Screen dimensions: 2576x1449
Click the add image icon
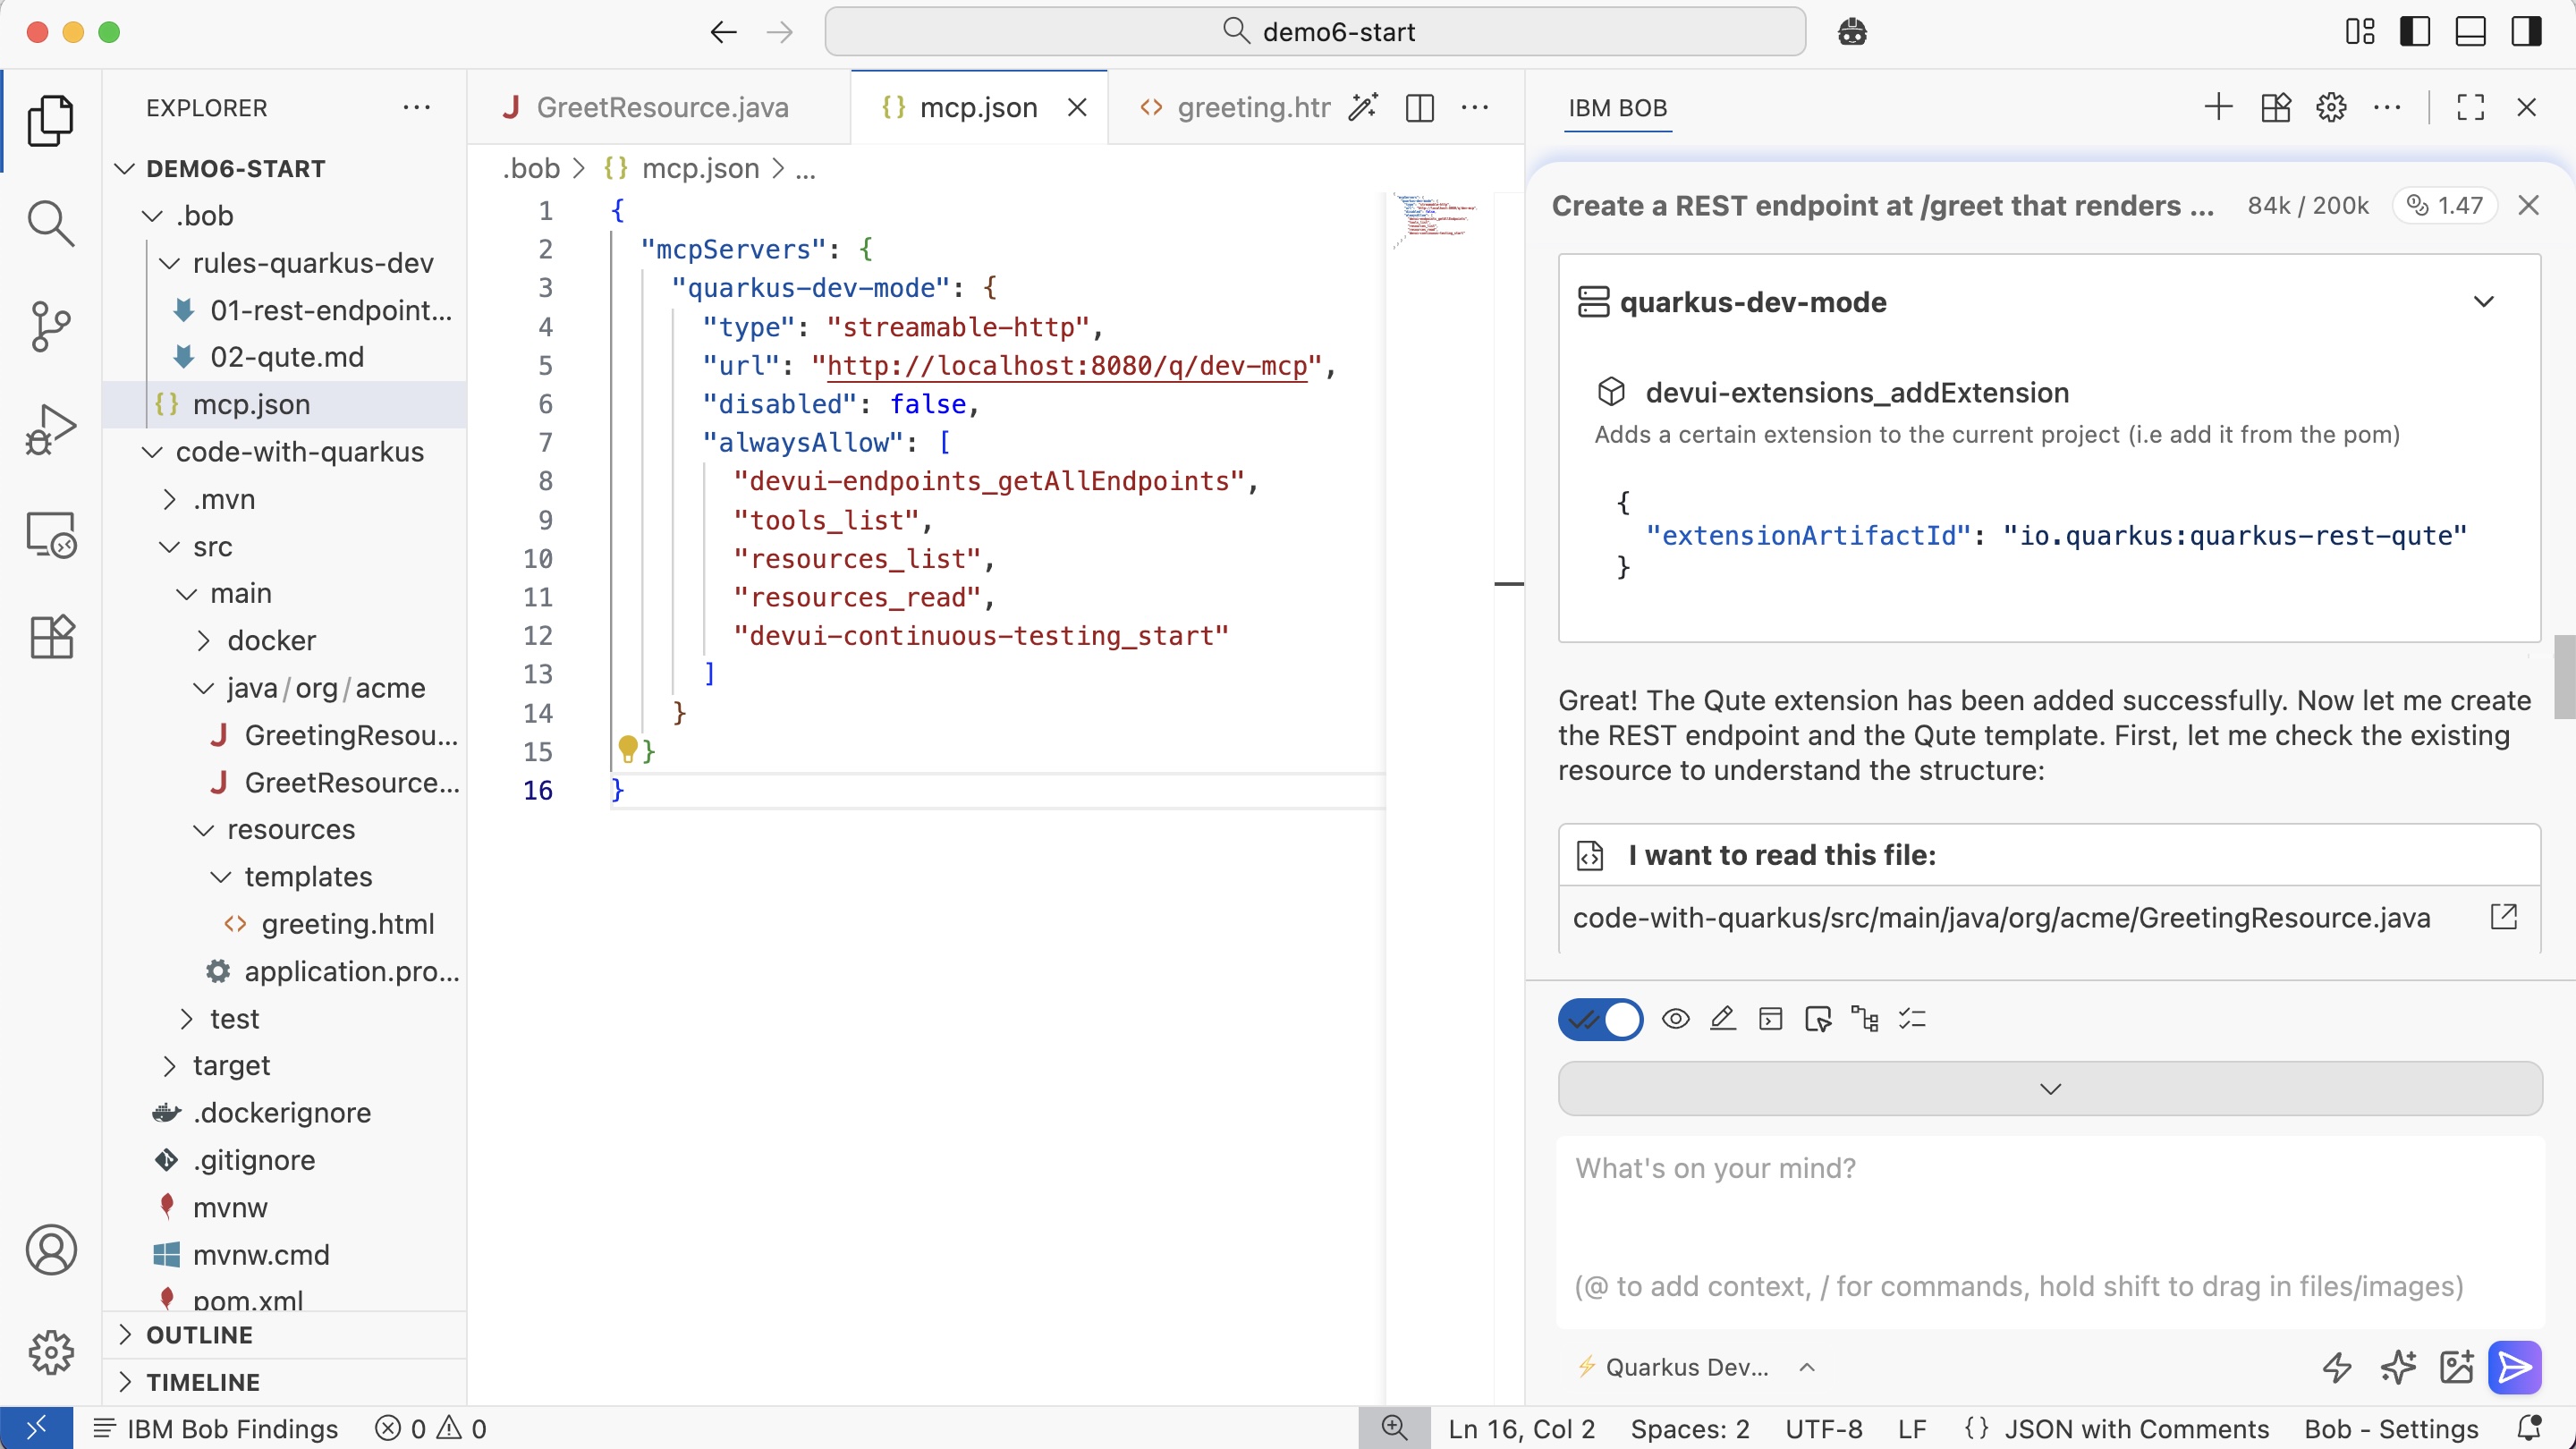(x=2456, y=1366)
